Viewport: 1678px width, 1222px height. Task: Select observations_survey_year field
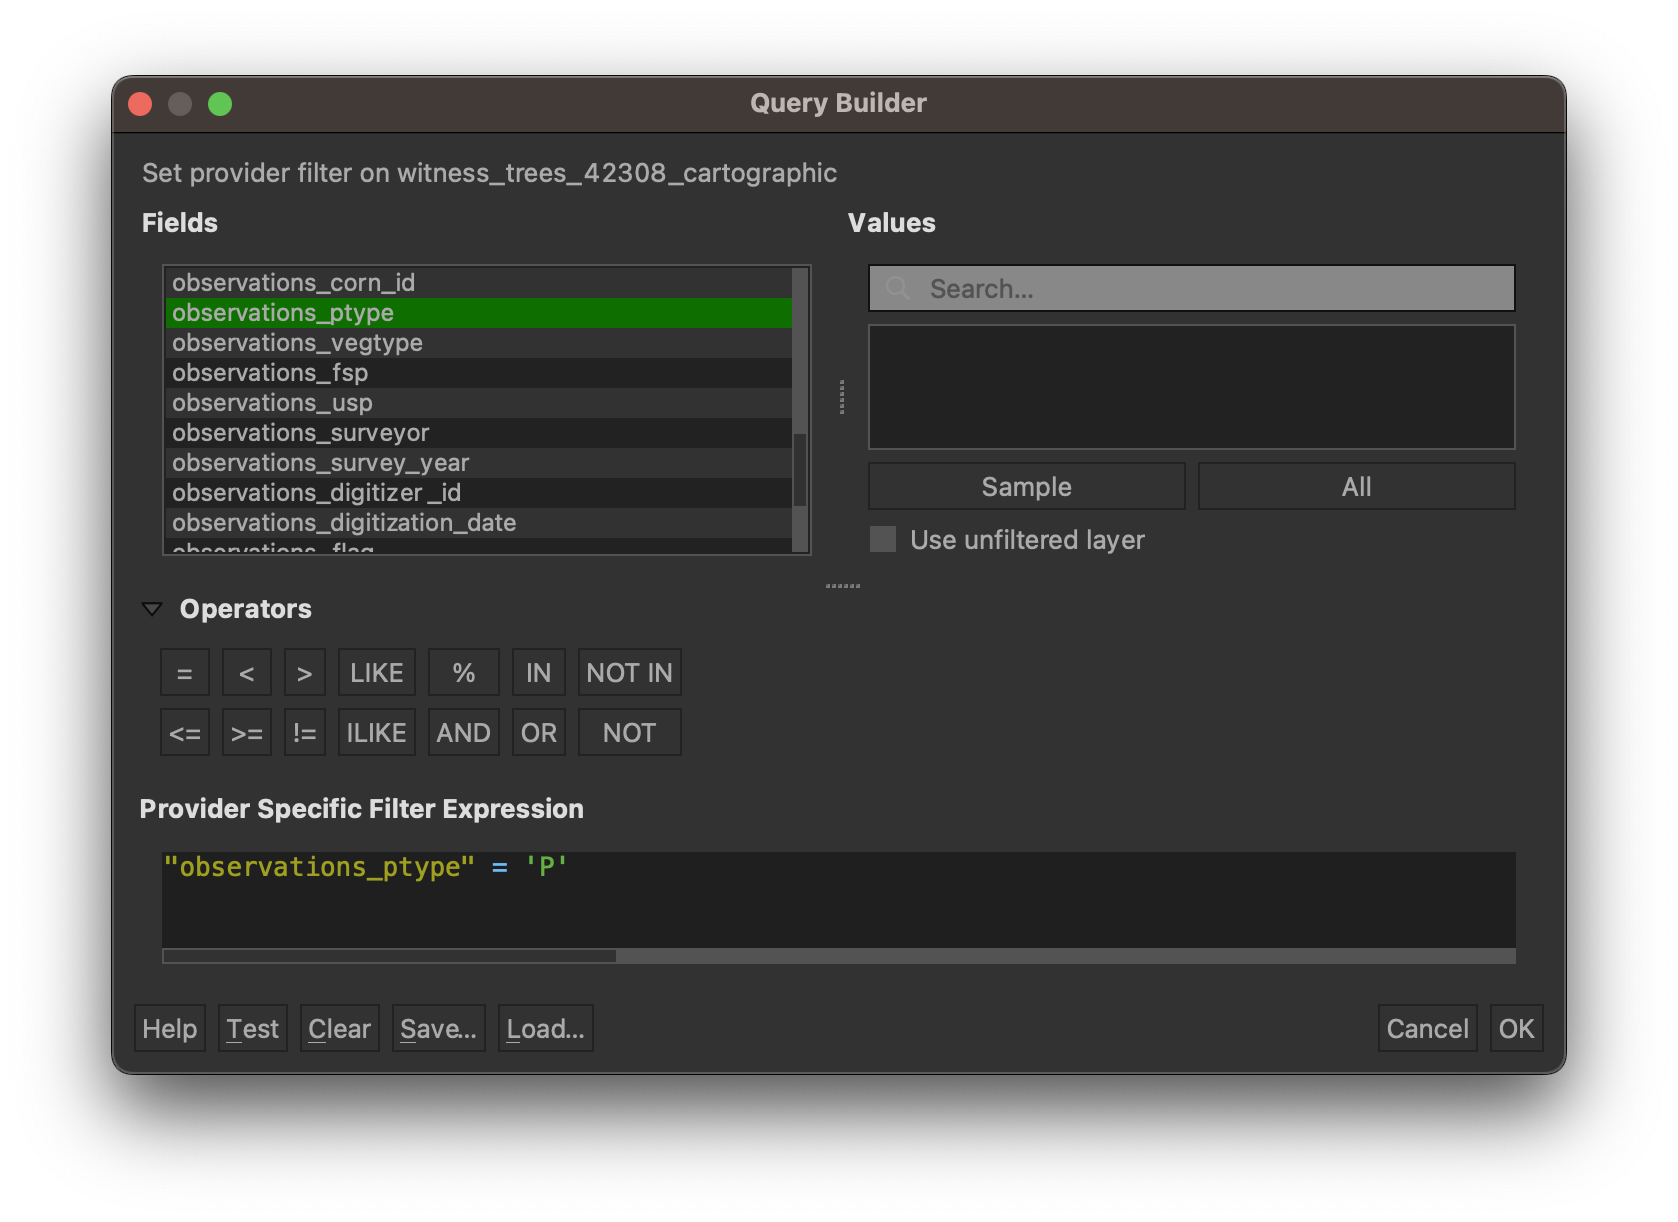[x=478, y=463]
